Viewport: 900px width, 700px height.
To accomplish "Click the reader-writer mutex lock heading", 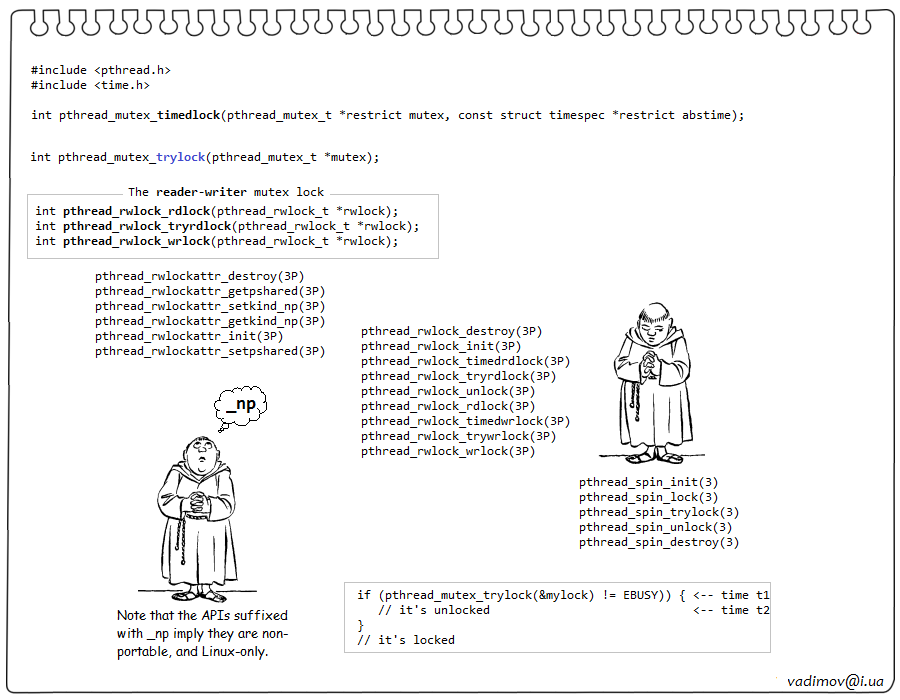I will (x=226, y=192).
